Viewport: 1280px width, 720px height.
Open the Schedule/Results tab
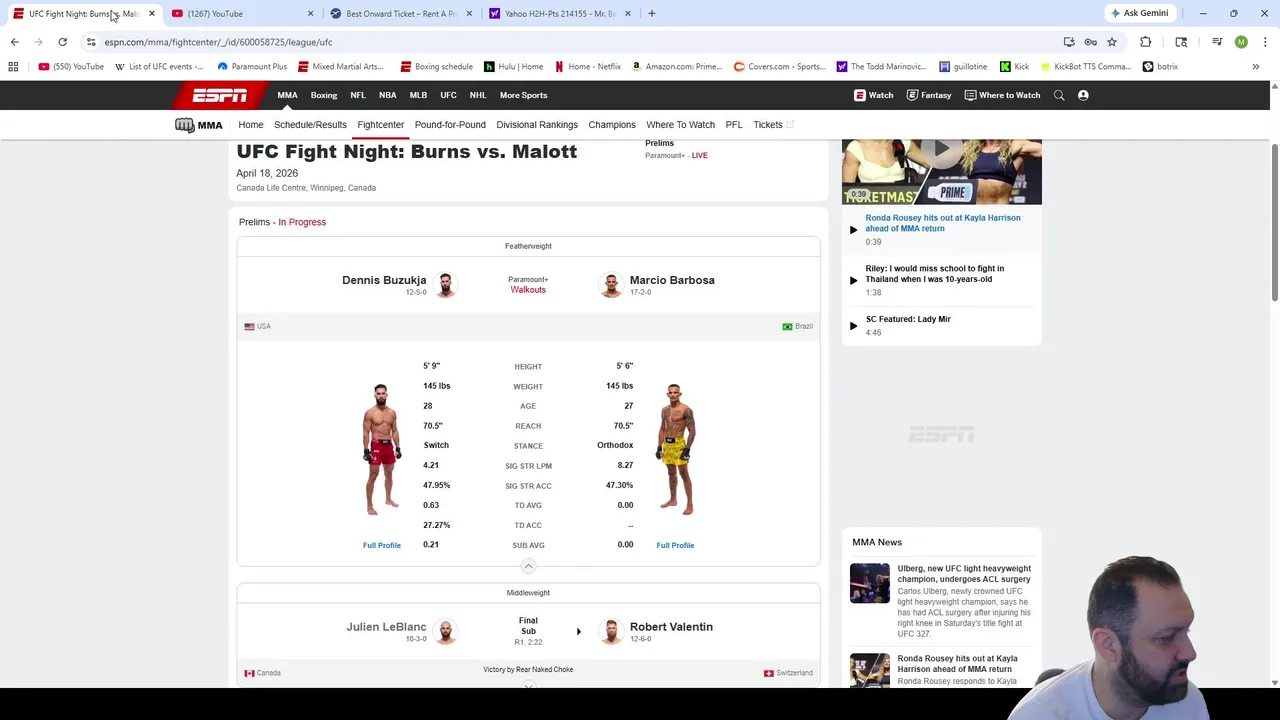click(x=310, y=125)
